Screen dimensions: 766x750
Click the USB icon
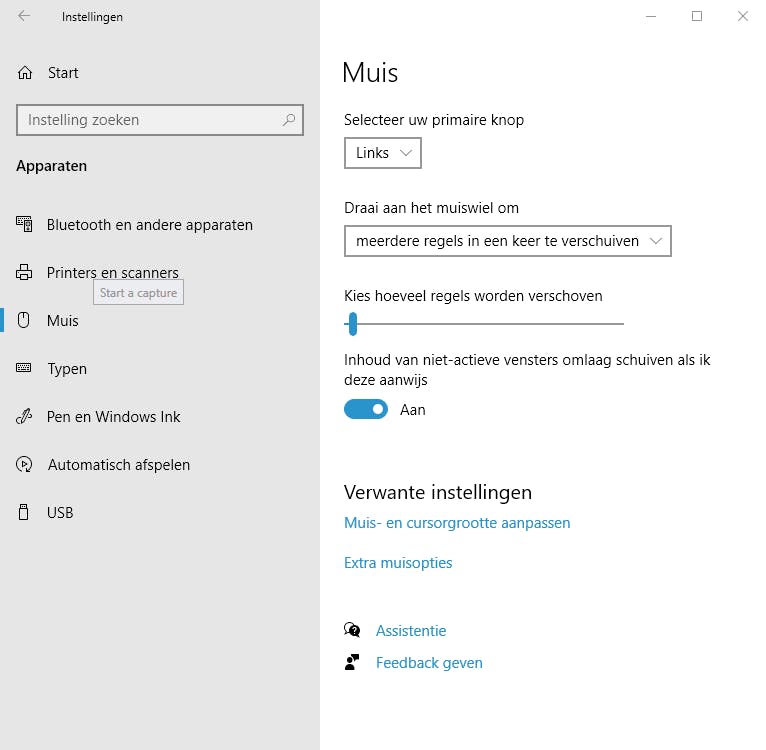pos(25,513)
